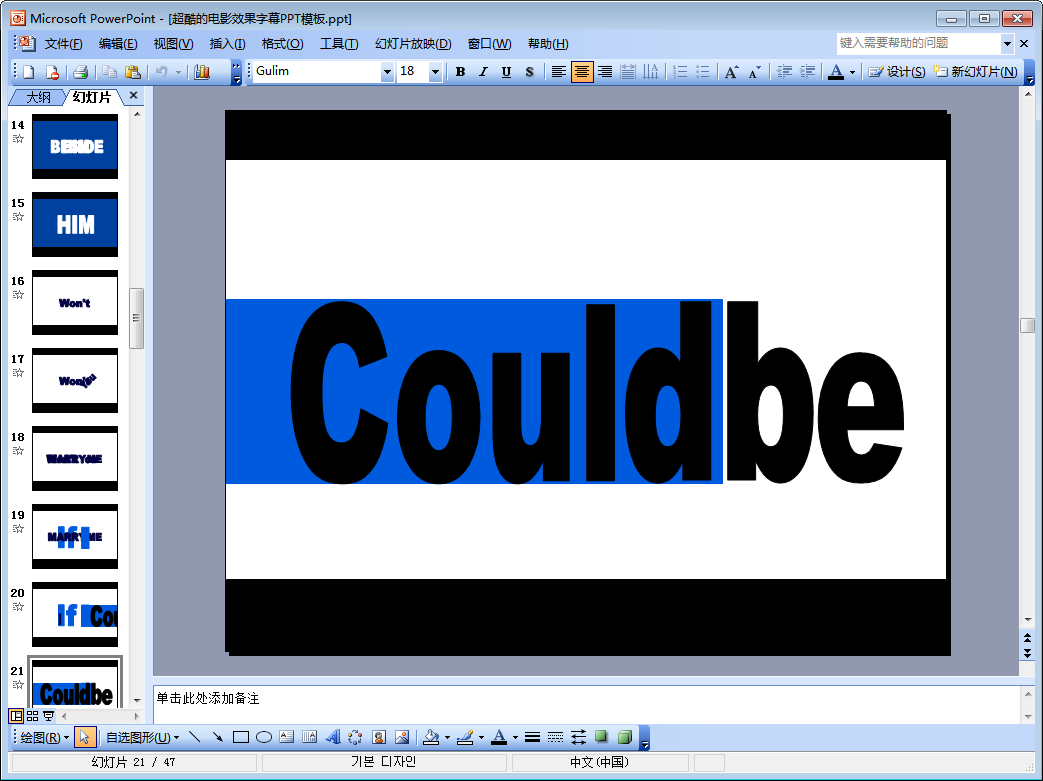The width and height of the screenshot is (1043, 781).
Task: Expand the Gulim font name dropdown
Action: click(387, 72)
